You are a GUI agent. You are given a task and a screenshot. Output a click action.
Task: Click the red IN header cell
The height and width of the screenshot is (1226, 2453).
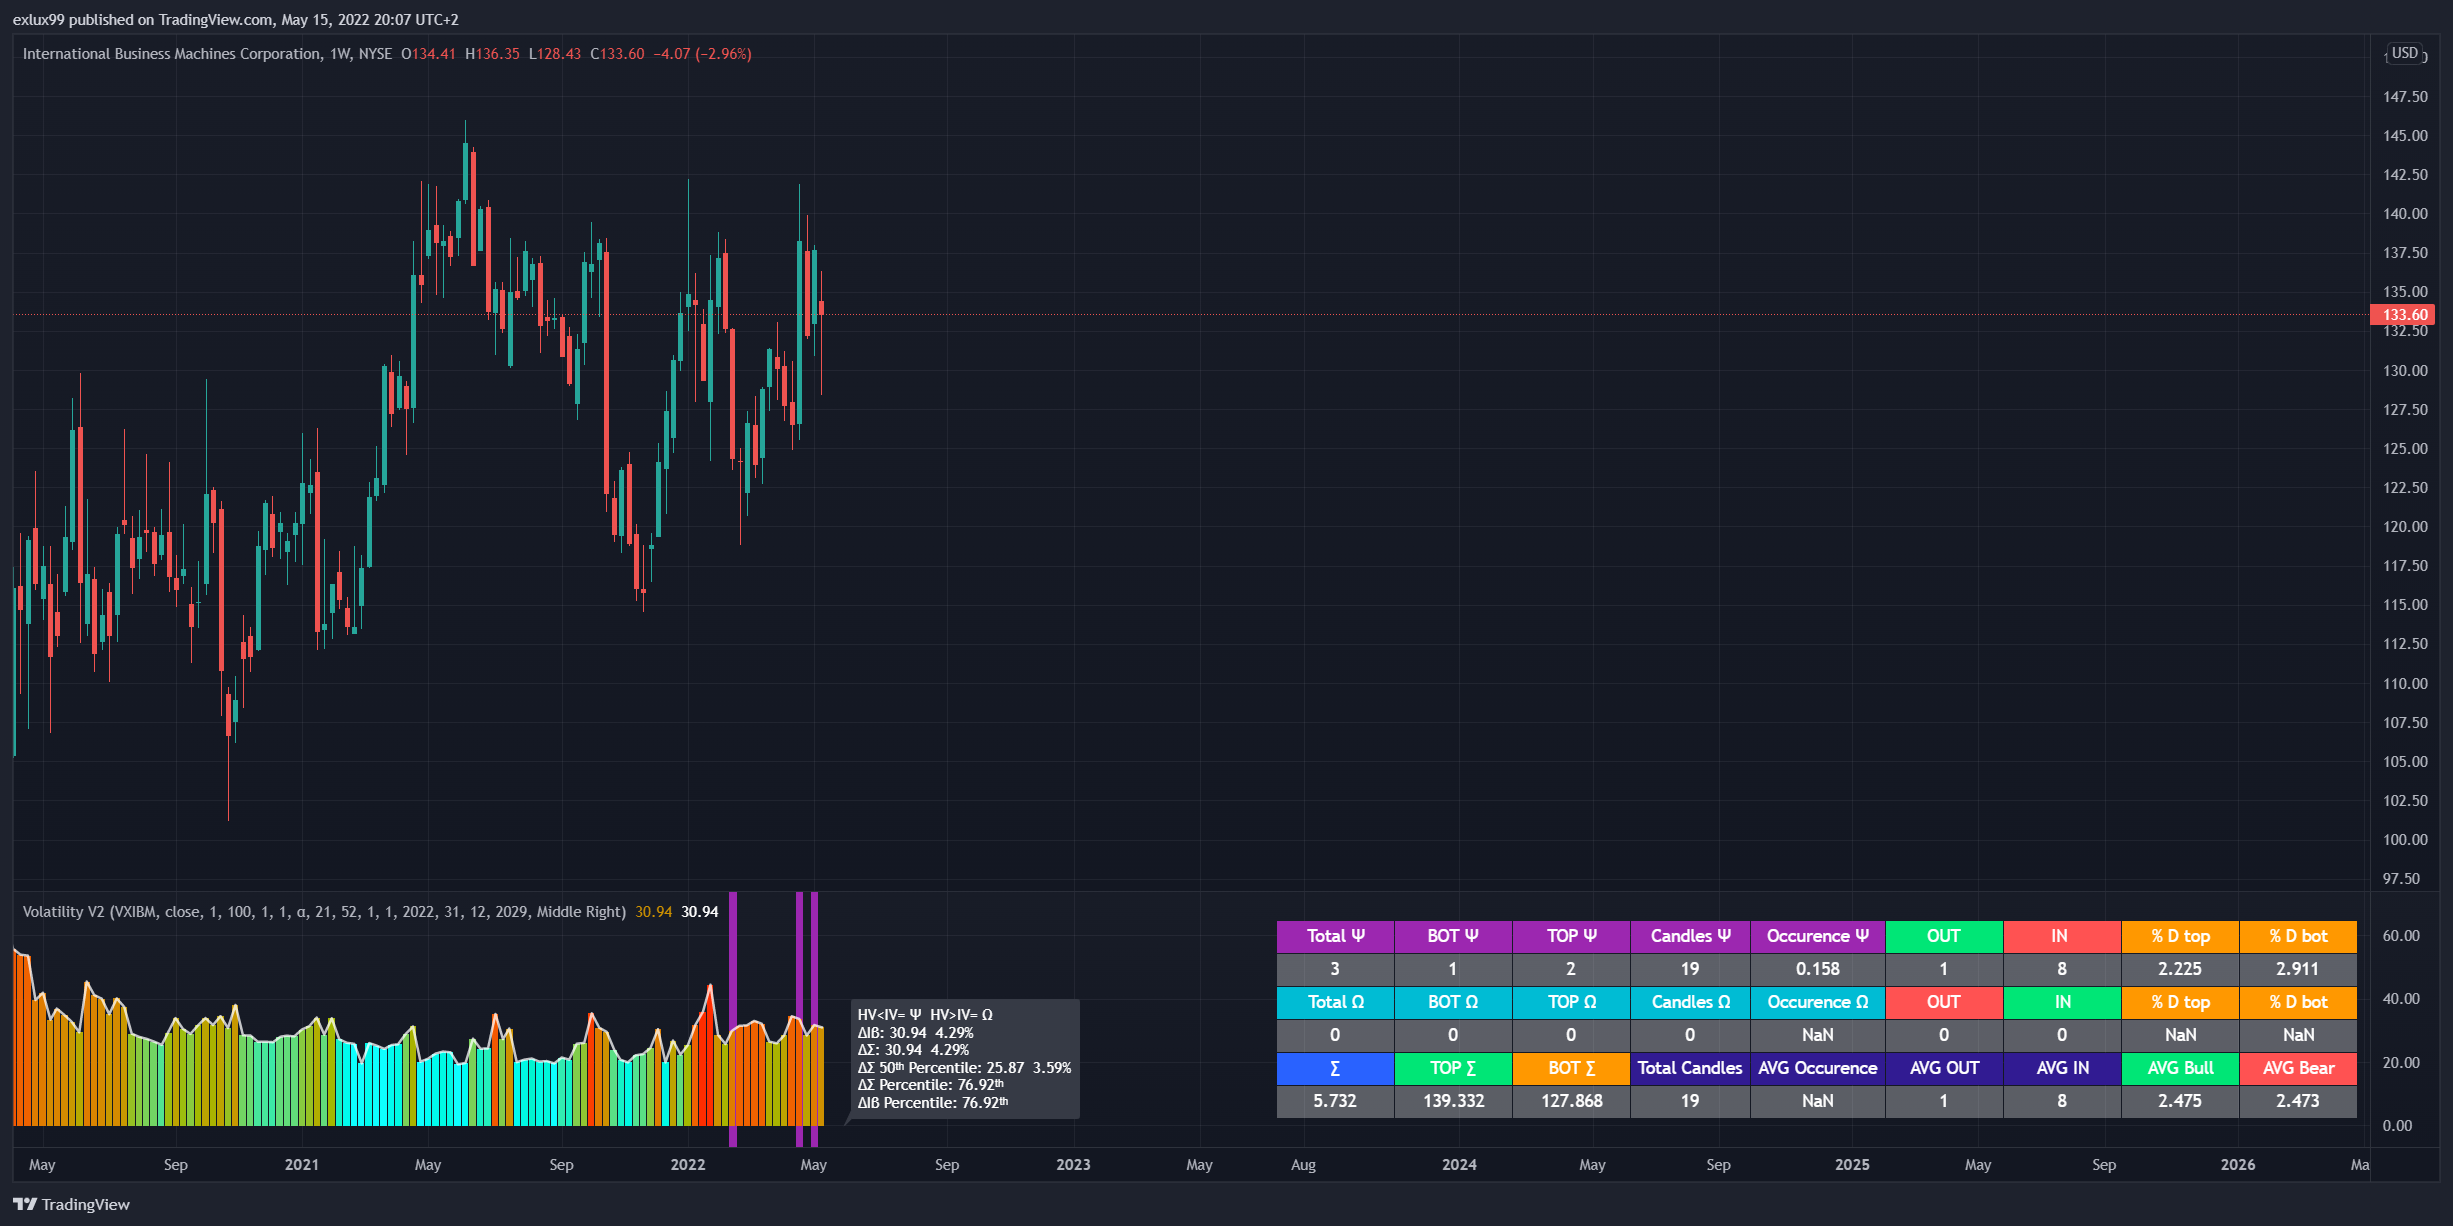2062,937
